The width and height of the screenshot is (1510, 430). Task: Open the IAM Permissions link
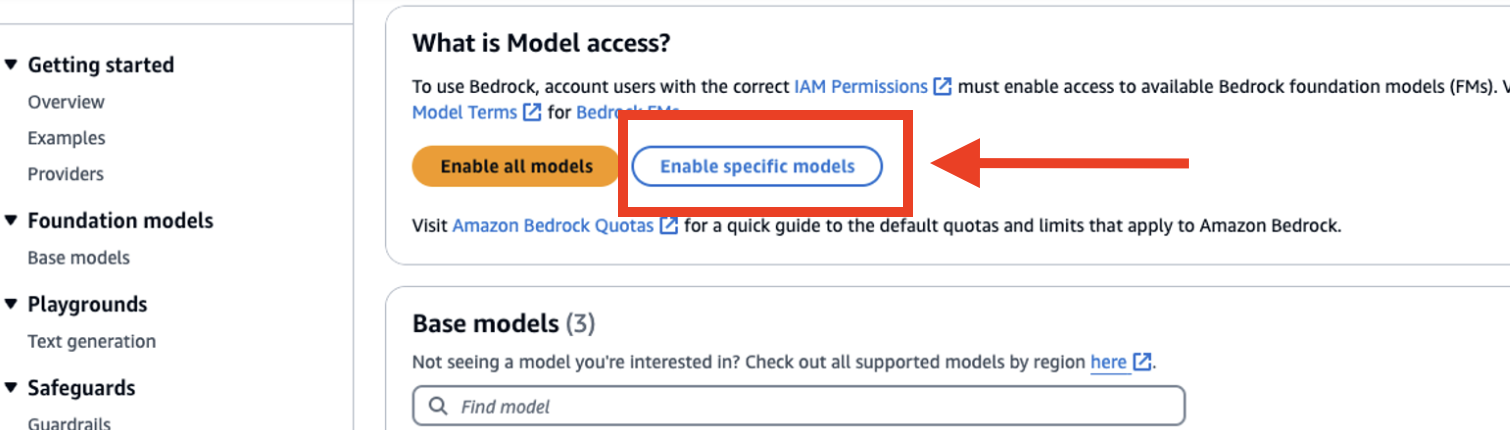[860, 87]
